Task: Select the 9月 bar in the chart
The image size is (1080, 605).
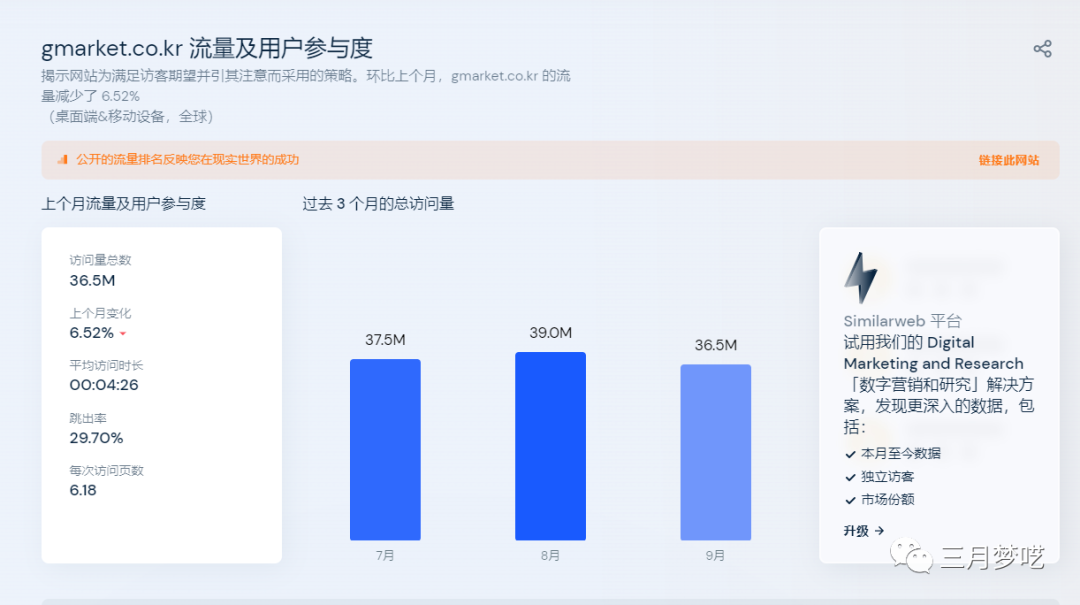Action: [x=716, y=452]
